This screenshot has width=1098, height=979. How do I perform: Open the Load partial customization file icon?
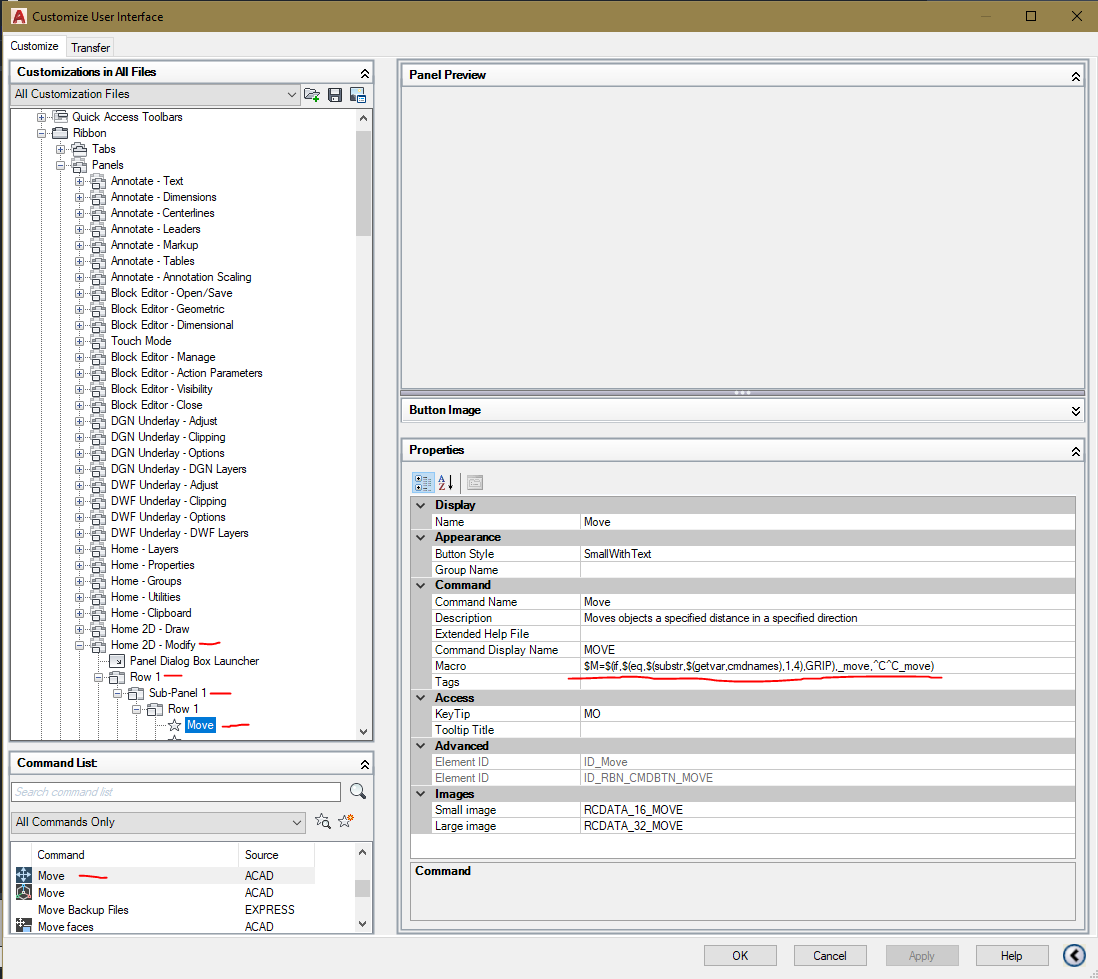point(311,95)
